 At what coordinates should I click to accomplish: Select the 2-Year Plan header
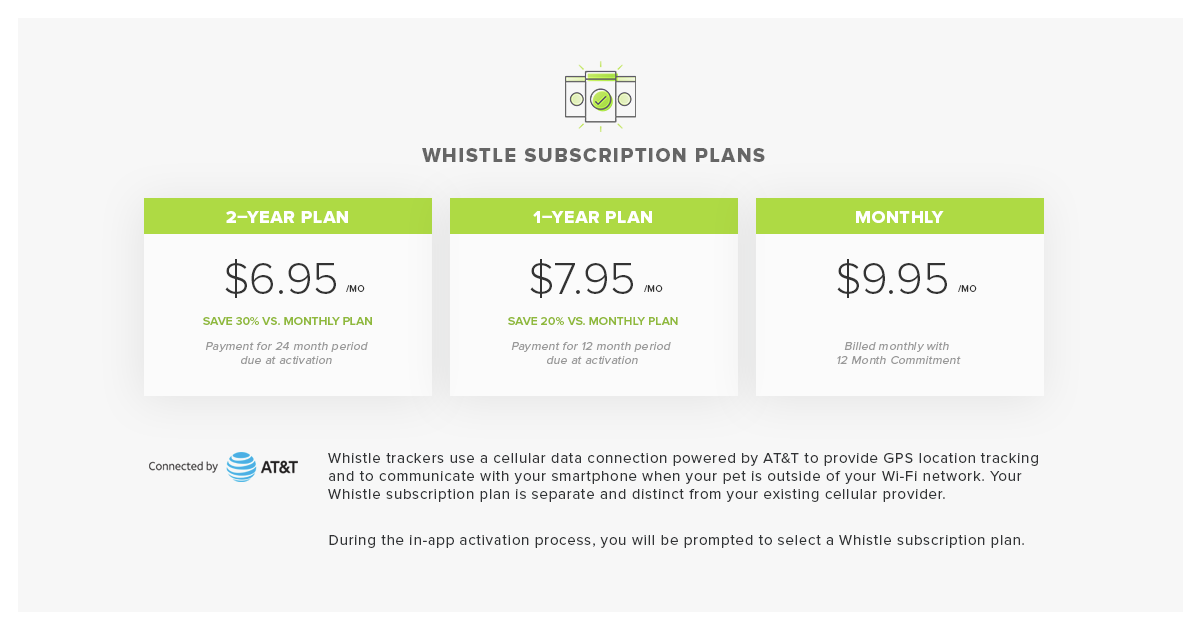(x=287, y=217)
